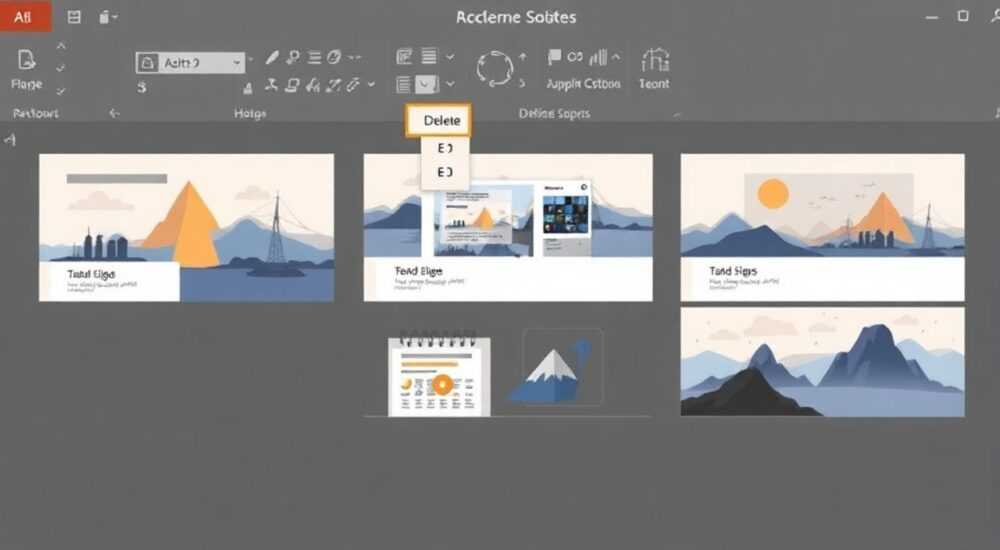
Task: Click the circular rotate arrows icon
Action: pos(494,68)
